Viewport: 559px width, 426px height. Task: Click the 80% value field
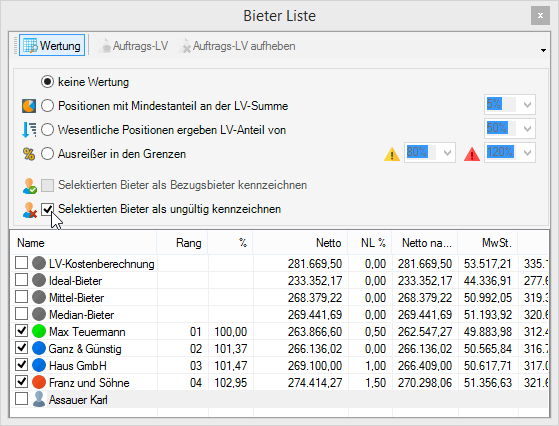click(x=422, y=153)
